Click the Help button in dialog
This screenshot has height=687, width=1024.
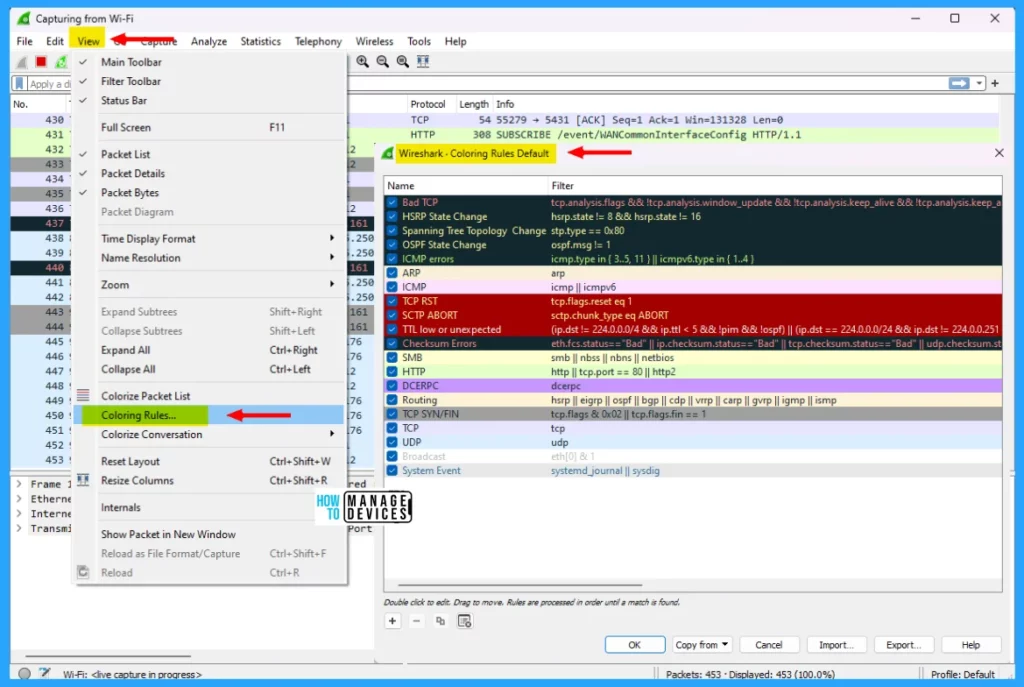pyautogui.click(x=971, y=645)
